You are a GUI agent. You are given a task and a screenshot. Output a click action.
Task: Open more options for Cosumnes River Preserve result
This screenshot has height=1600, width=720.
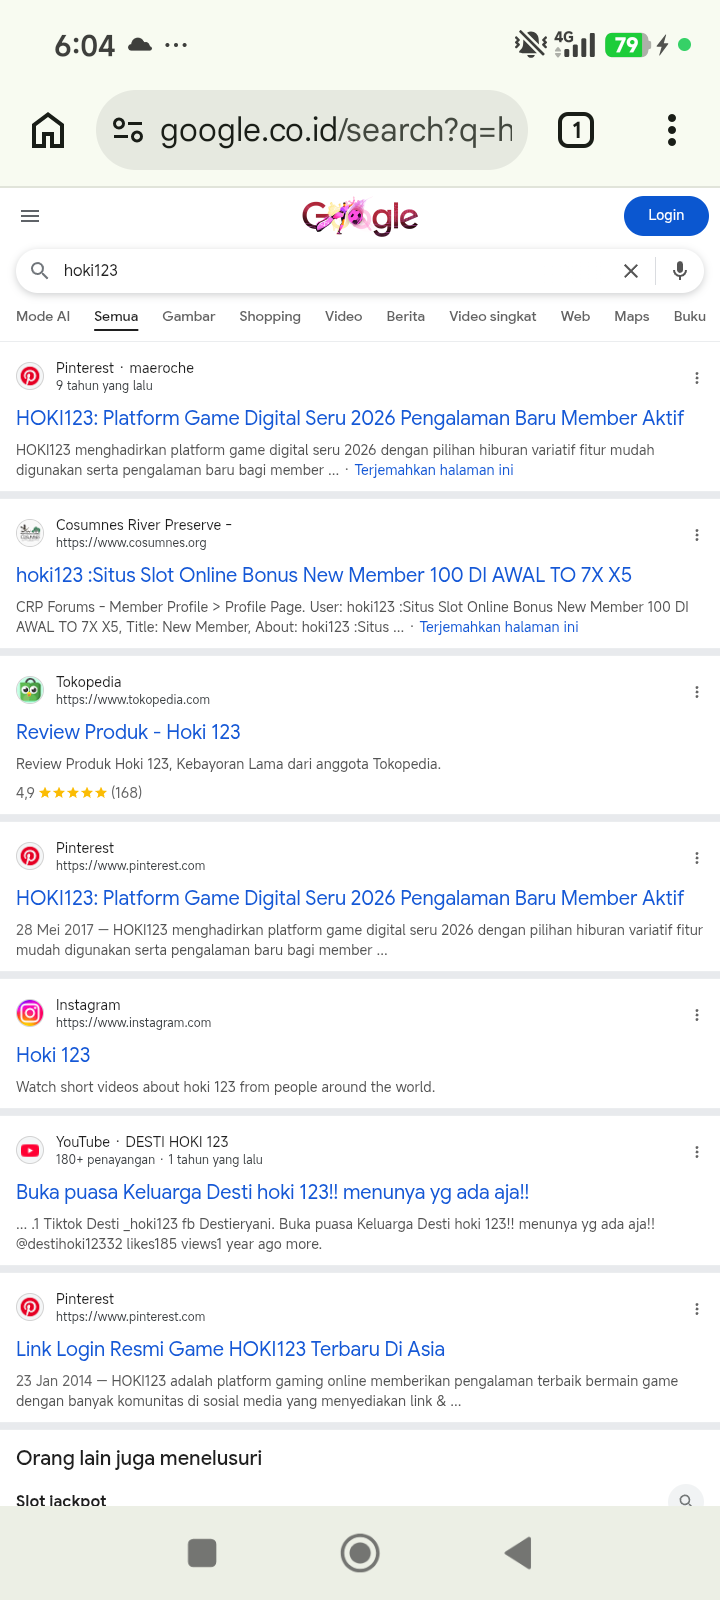697,535
